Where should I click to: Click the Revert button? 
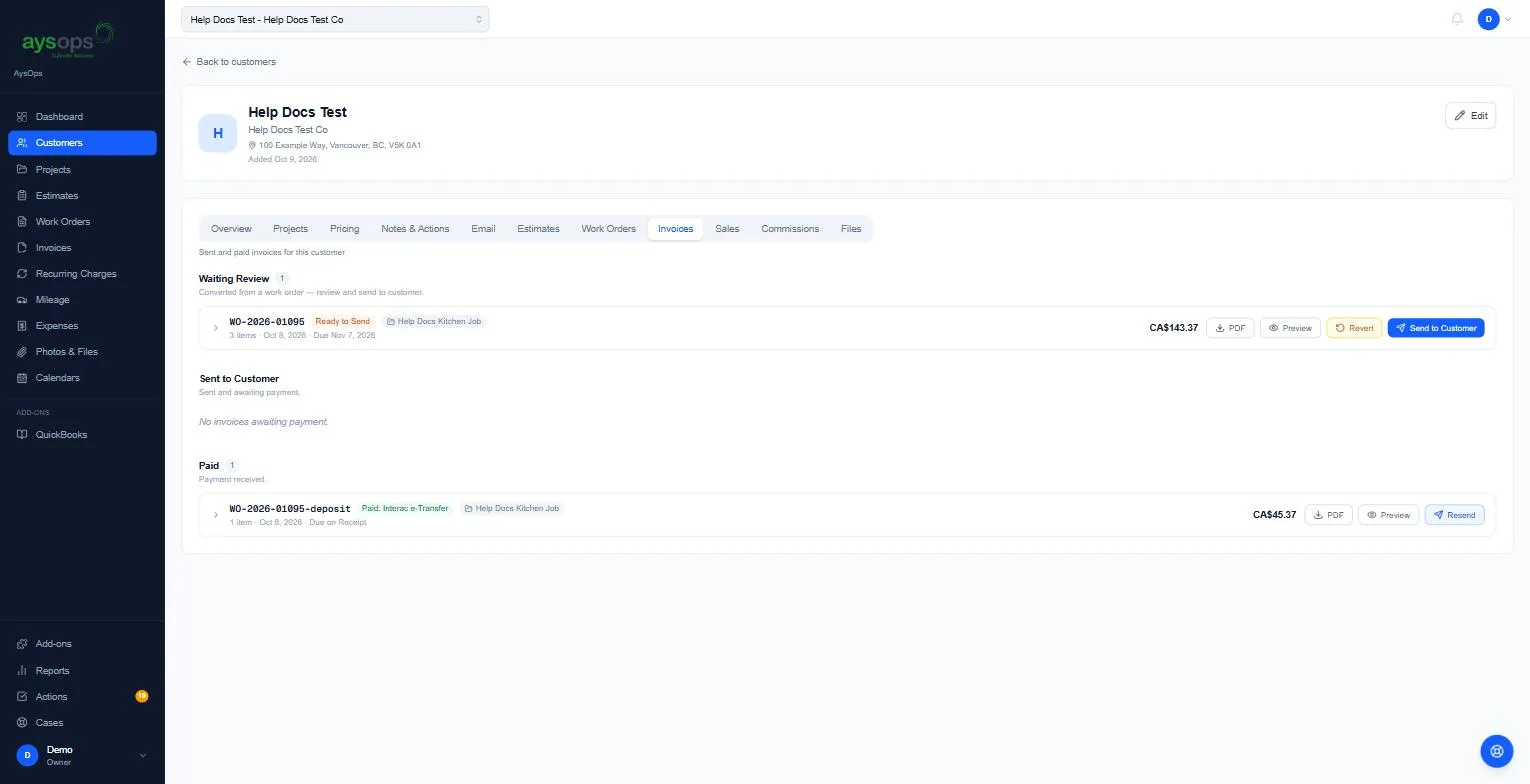(x=1354, y=328)
